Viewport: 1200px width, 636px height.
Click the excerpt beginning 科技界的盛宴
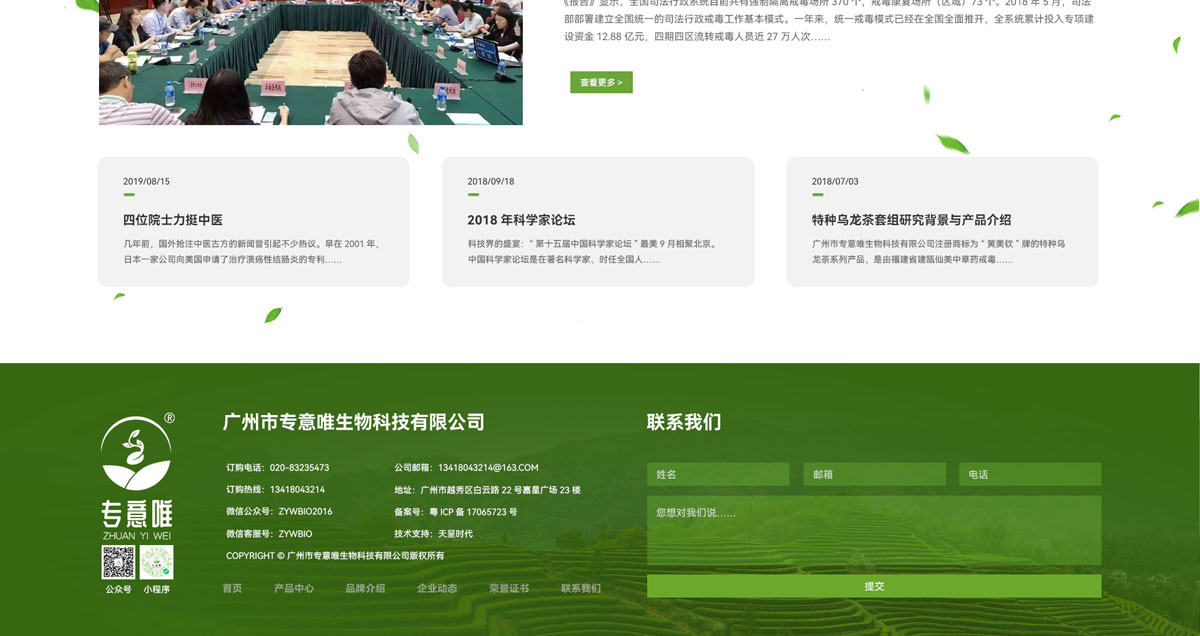tap(592, 251)
